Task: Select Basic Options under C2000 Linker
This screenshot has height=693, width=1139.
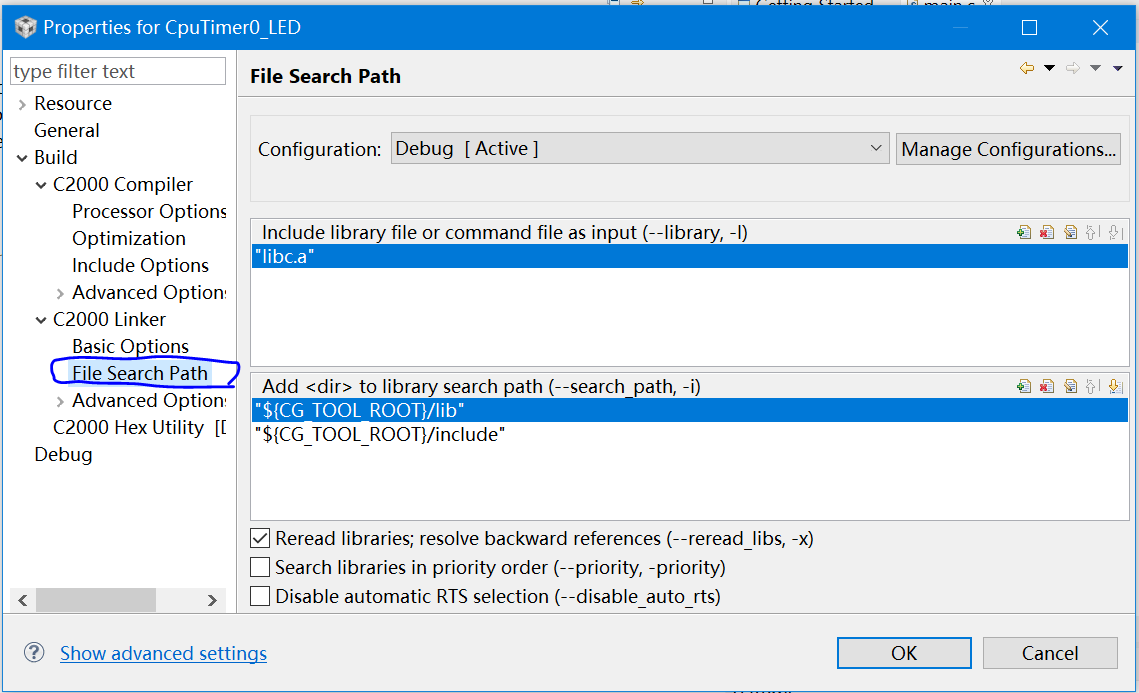Action: (x=130, y=346)
